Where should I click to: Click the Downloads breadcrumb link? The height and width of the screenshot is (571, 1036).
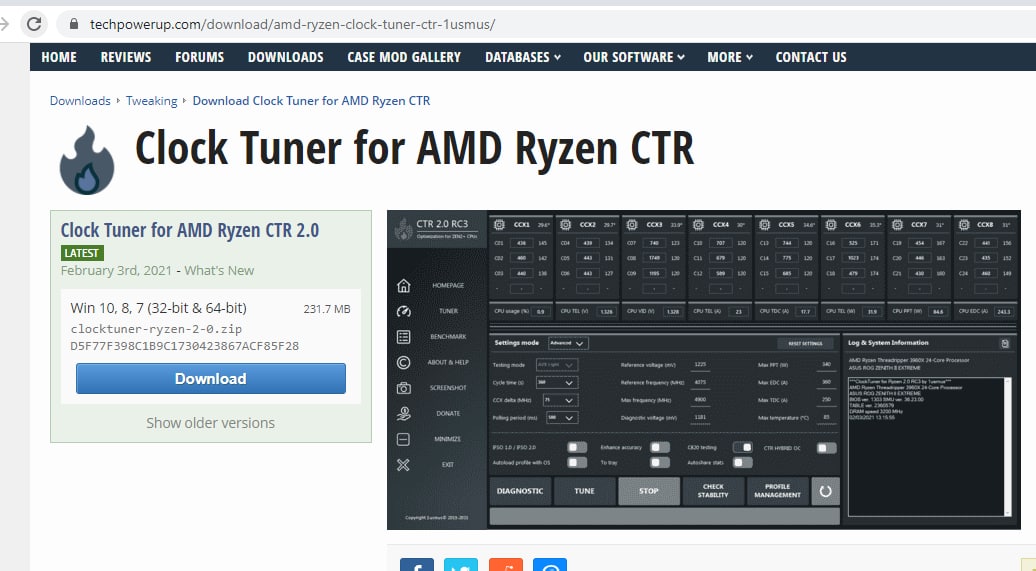click(81, 101)
